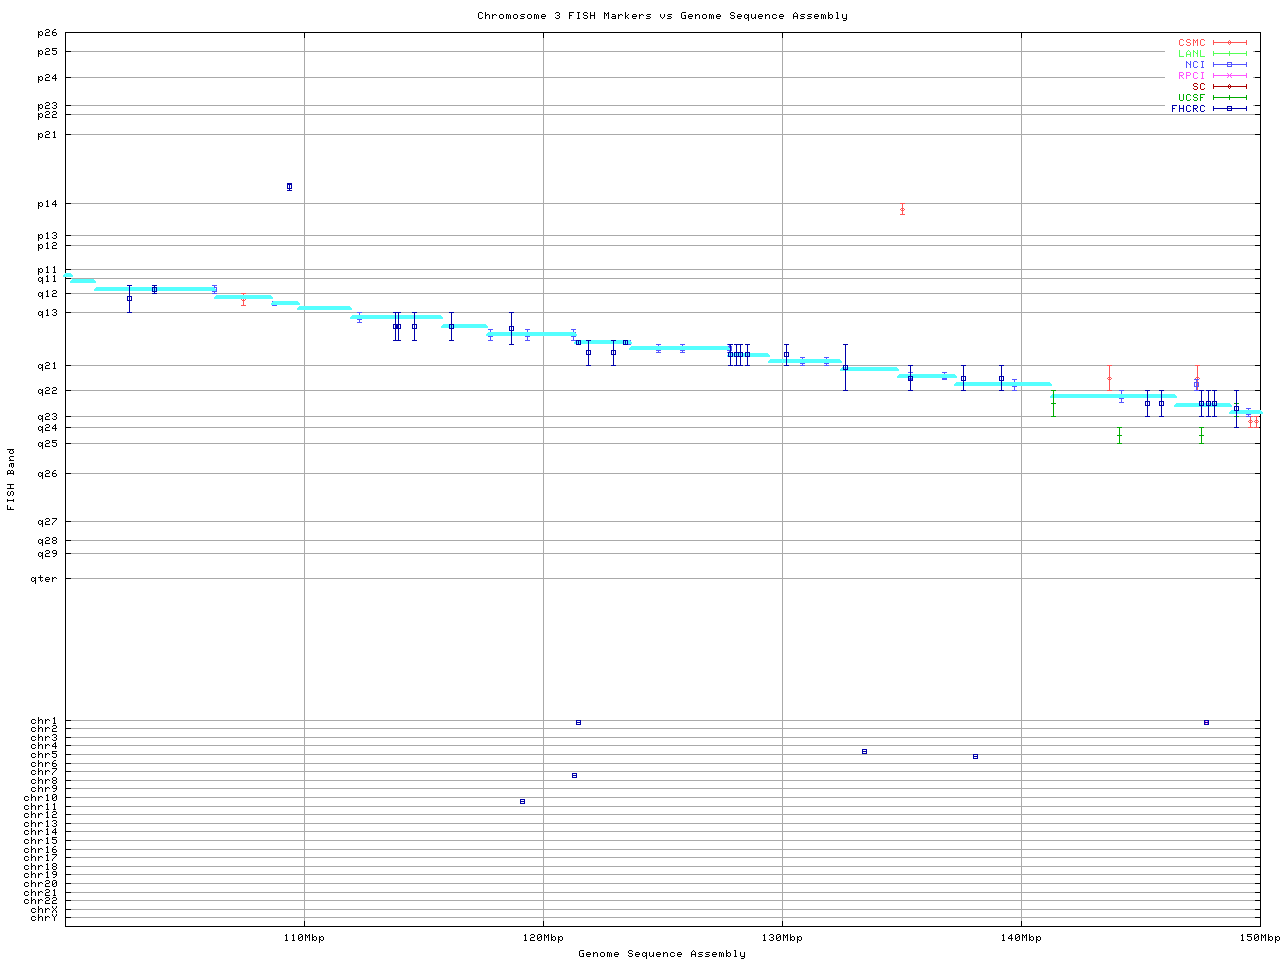
Task: Click the chr11 row marker near 119Mbp
Action: click(x=522, y=801)
